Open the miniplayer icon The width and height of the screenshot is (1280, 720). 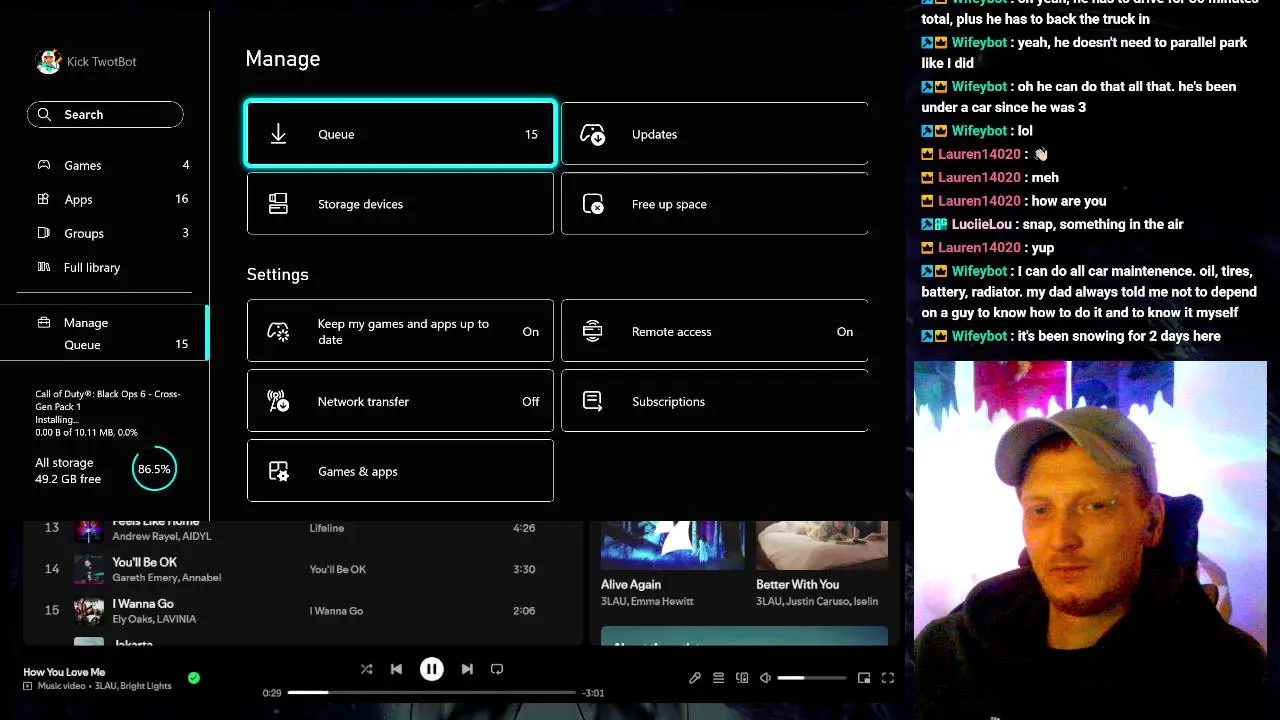864,678
